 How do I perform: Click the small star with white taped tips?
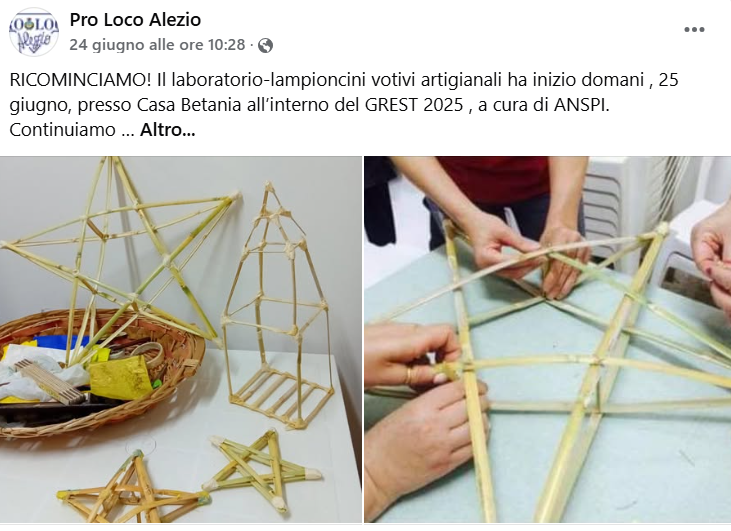coord(262,470)
